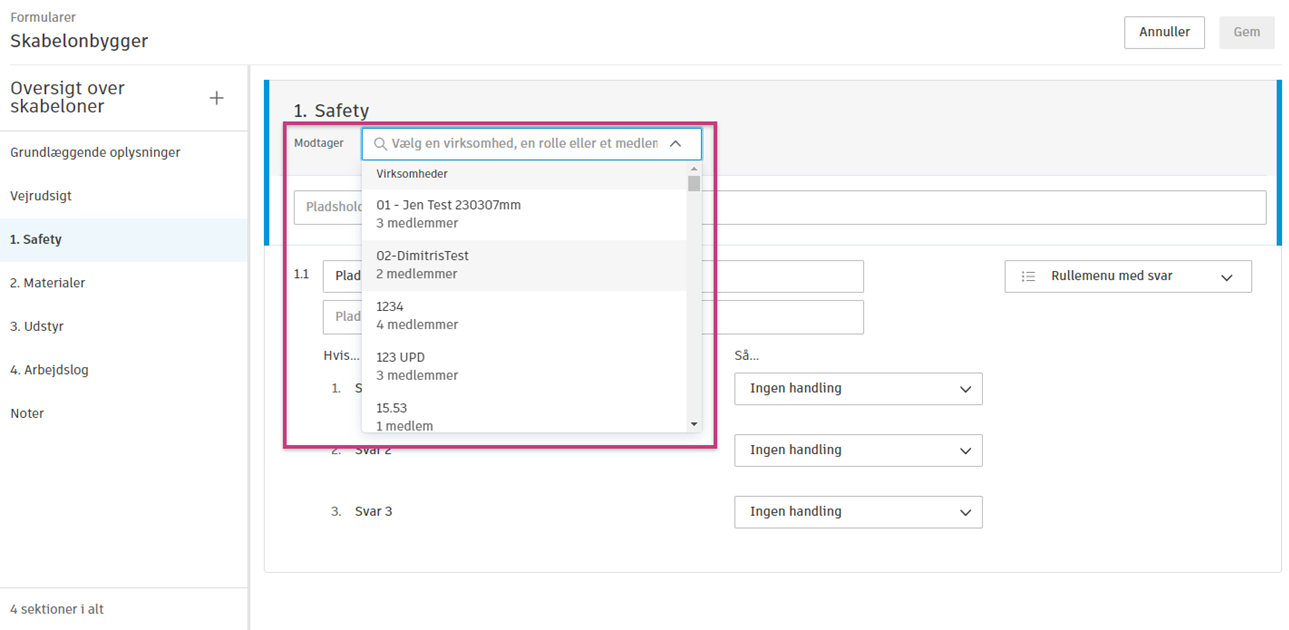Click the Gem button
Viewport: 1289px width, 630px height.
[x=1246, y=32]
